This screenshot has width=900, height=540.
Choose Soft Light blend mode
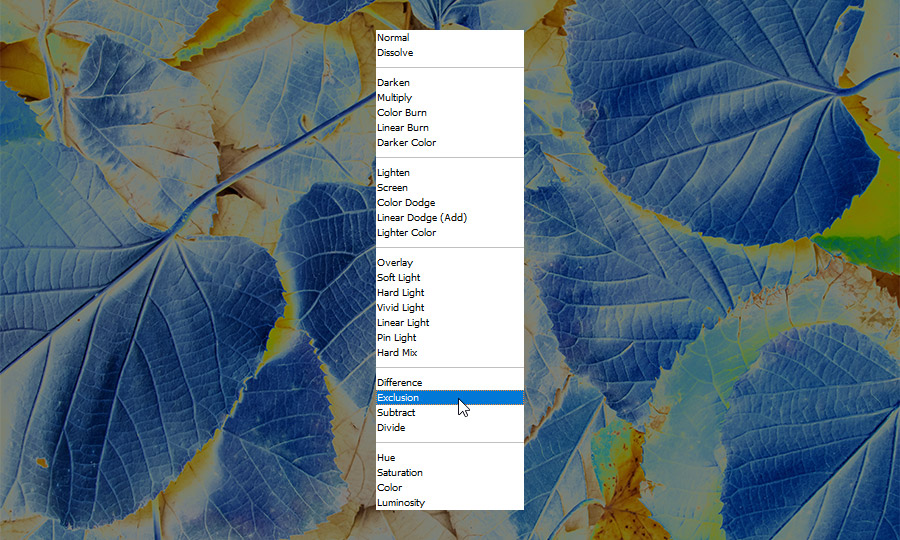pos(449,277)
